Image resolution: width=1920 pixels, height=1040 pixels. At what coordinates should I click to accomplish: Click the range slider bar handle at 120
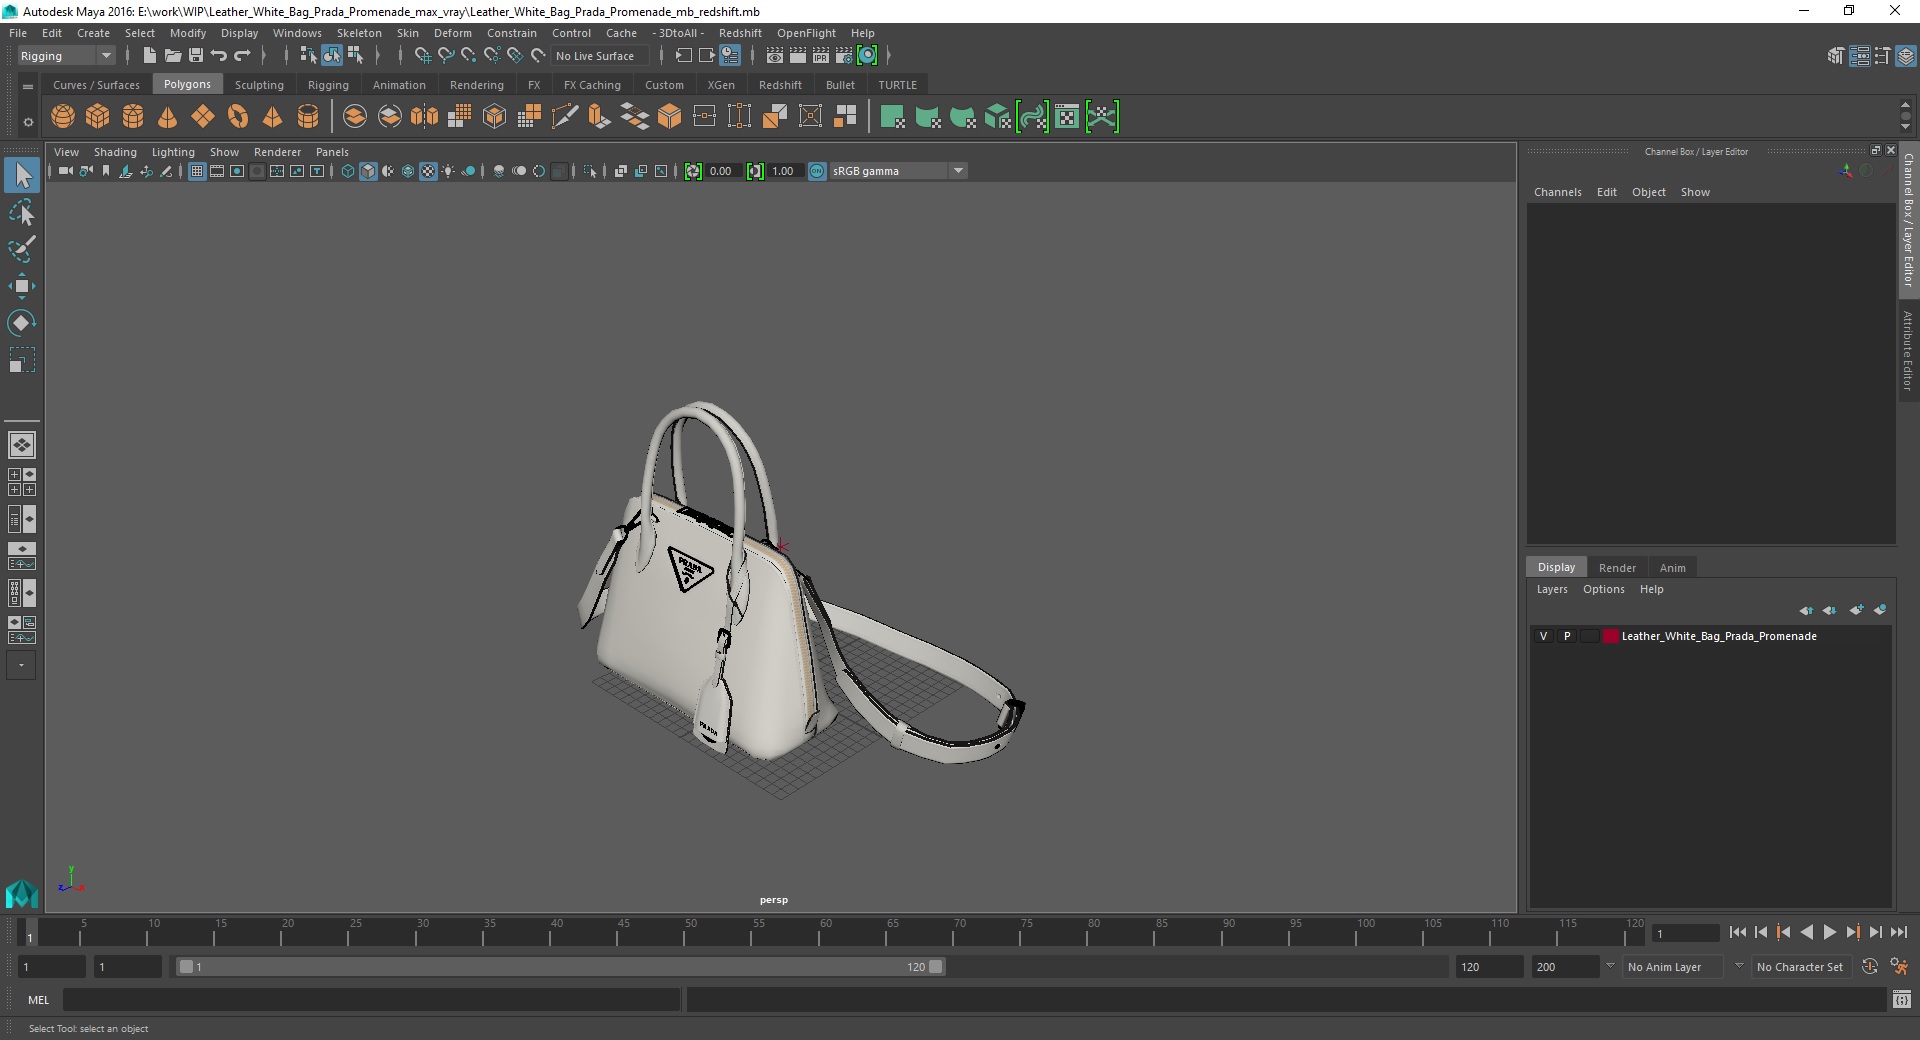pyautogui.click(x=935, y=967)
